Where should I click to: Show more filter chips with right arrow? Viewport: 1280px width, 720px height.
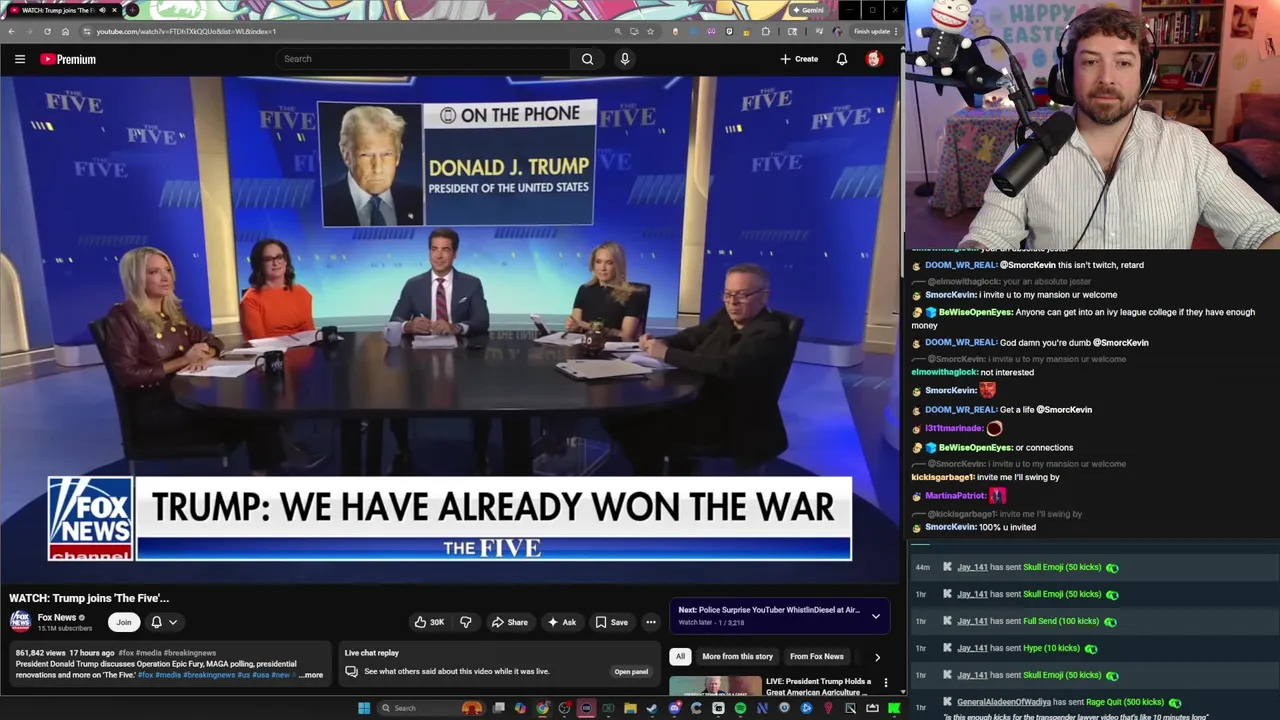coord(877,657)
